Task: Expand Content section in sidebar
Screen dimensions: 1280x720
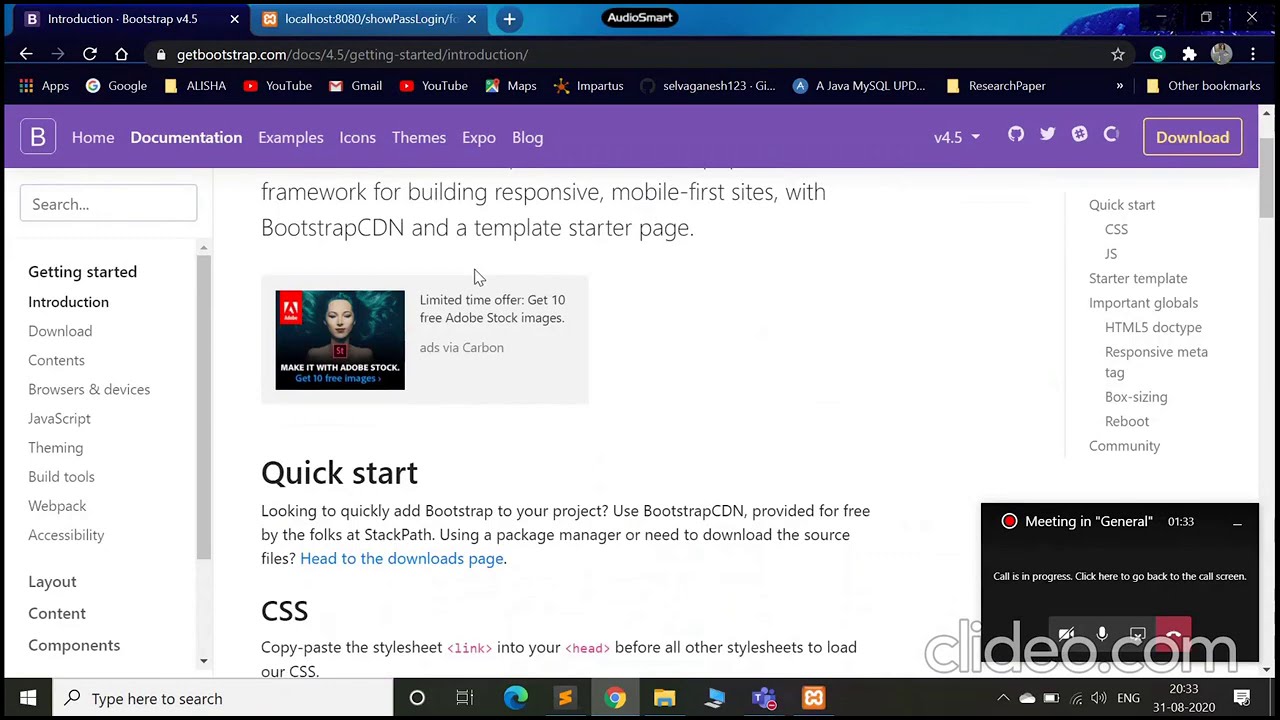Action: coord(57,613)
